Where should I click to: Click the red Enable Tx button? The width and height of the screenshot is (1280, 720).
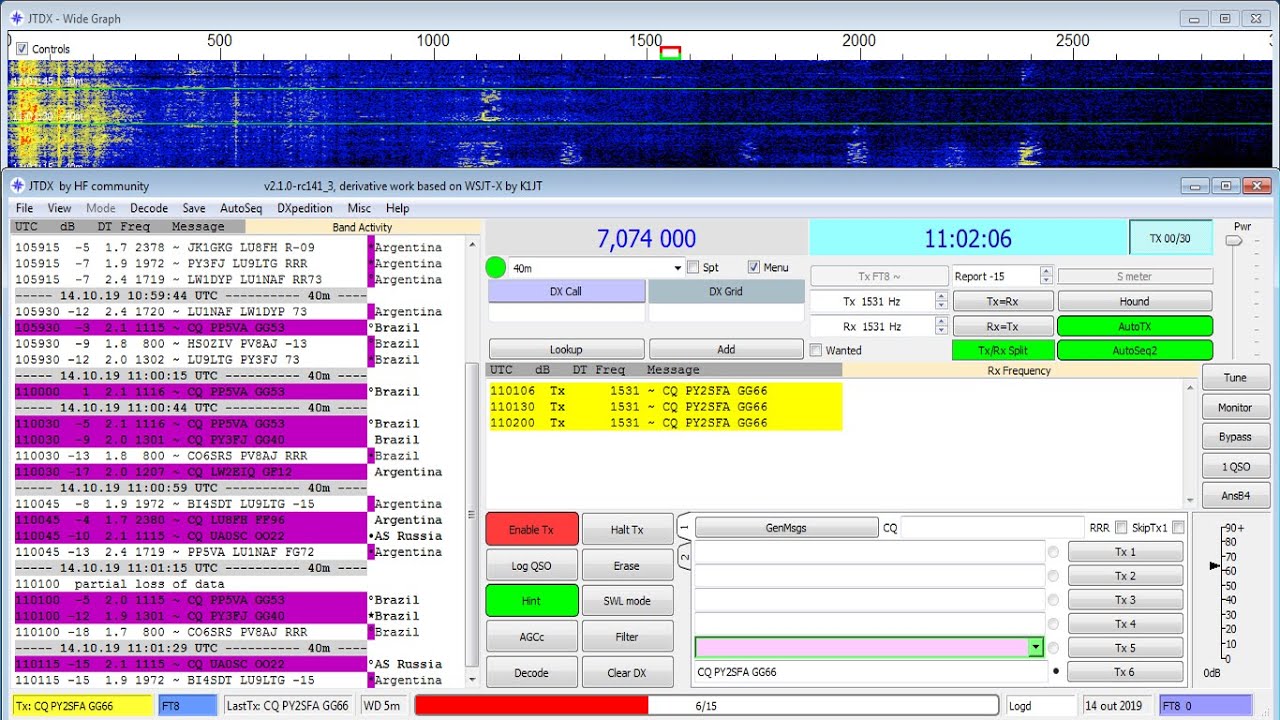coord(531,530)
